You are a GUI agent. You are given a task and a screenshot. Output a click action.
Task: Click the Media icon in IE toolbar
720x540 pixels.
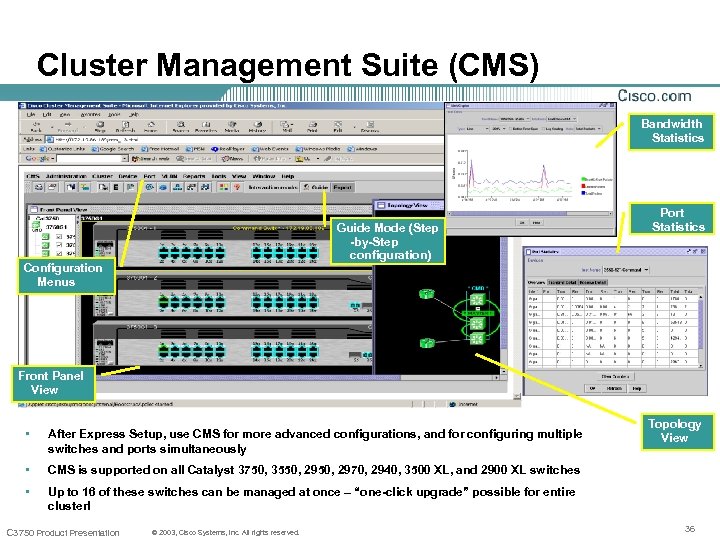(232, 124)
